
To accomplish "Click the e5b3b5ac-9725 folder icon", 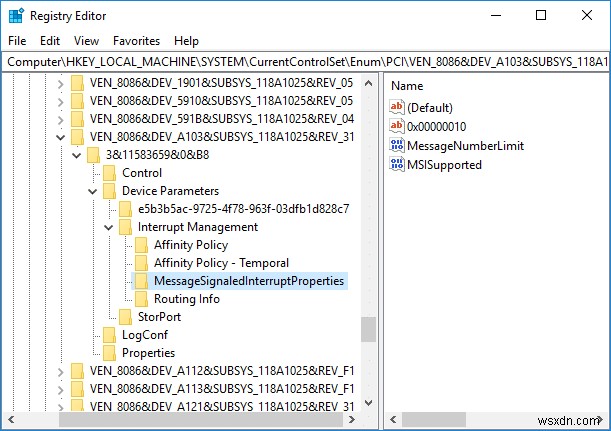I will pyautogui.click(x=125, y=209).
